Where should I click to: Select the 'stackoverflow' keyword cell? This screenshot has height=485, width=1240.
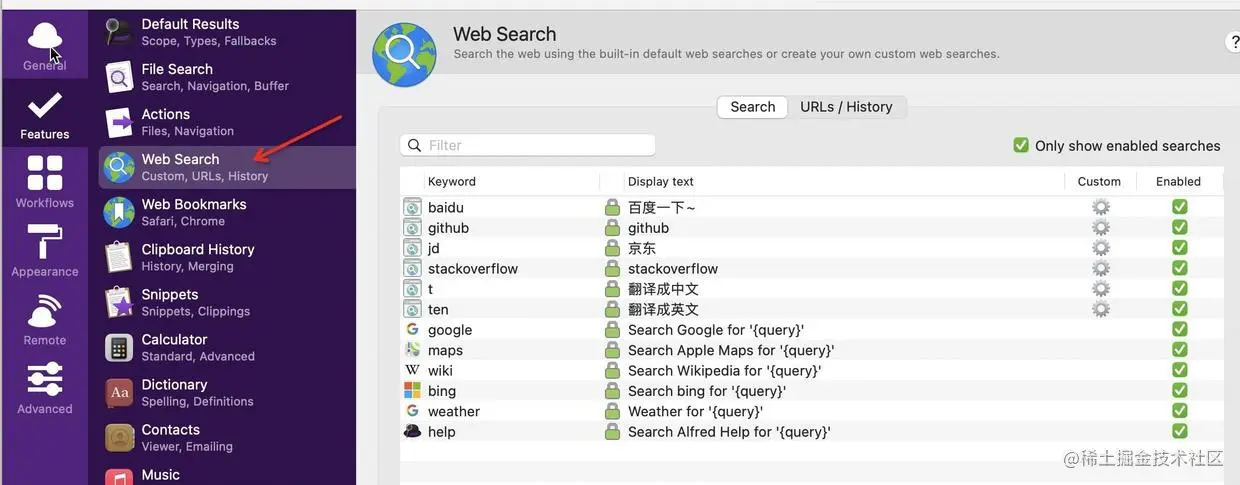click(473, 268)
